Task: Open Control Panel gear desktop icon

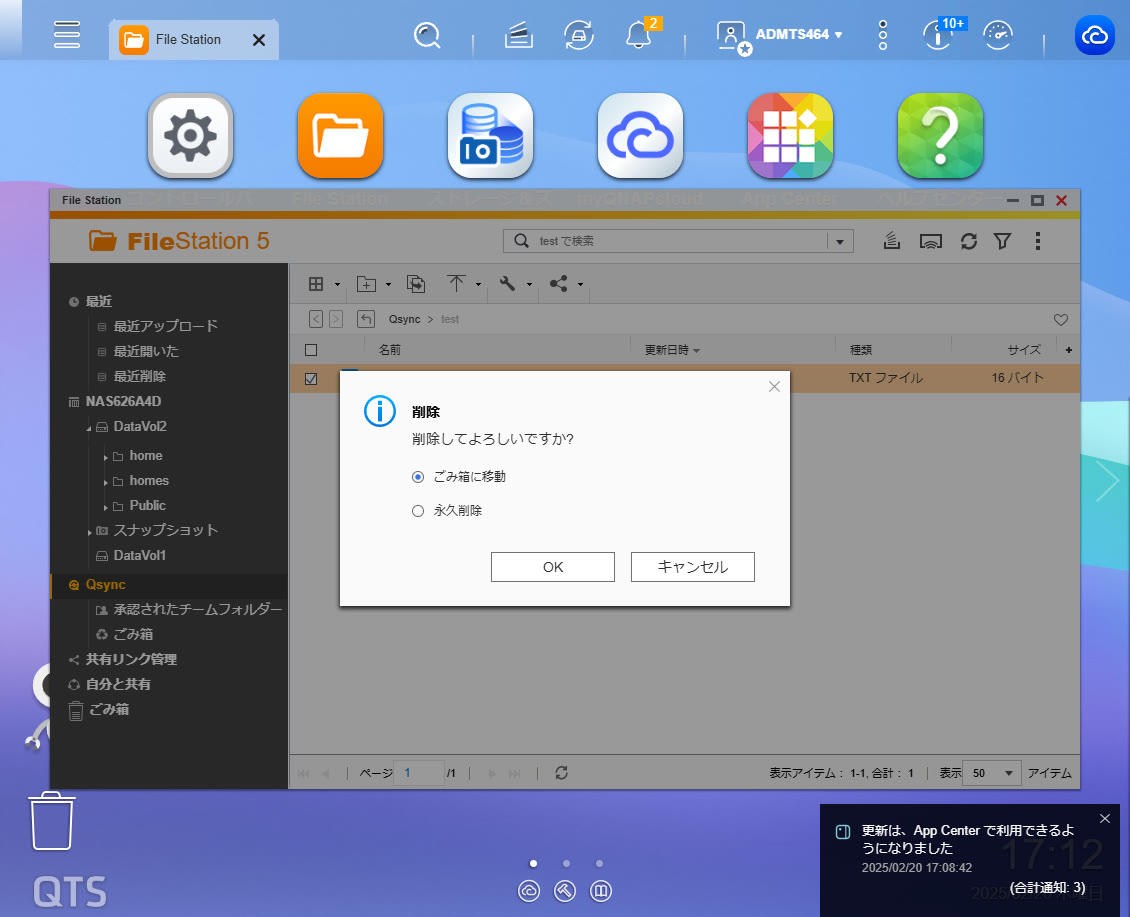Action: (x=190, y=136)
